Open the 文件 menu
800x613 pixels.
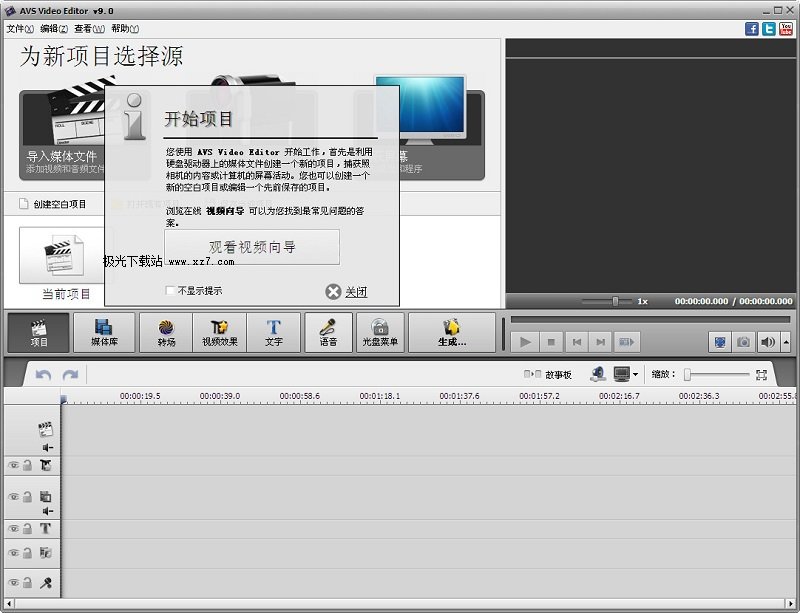(20, 29)
